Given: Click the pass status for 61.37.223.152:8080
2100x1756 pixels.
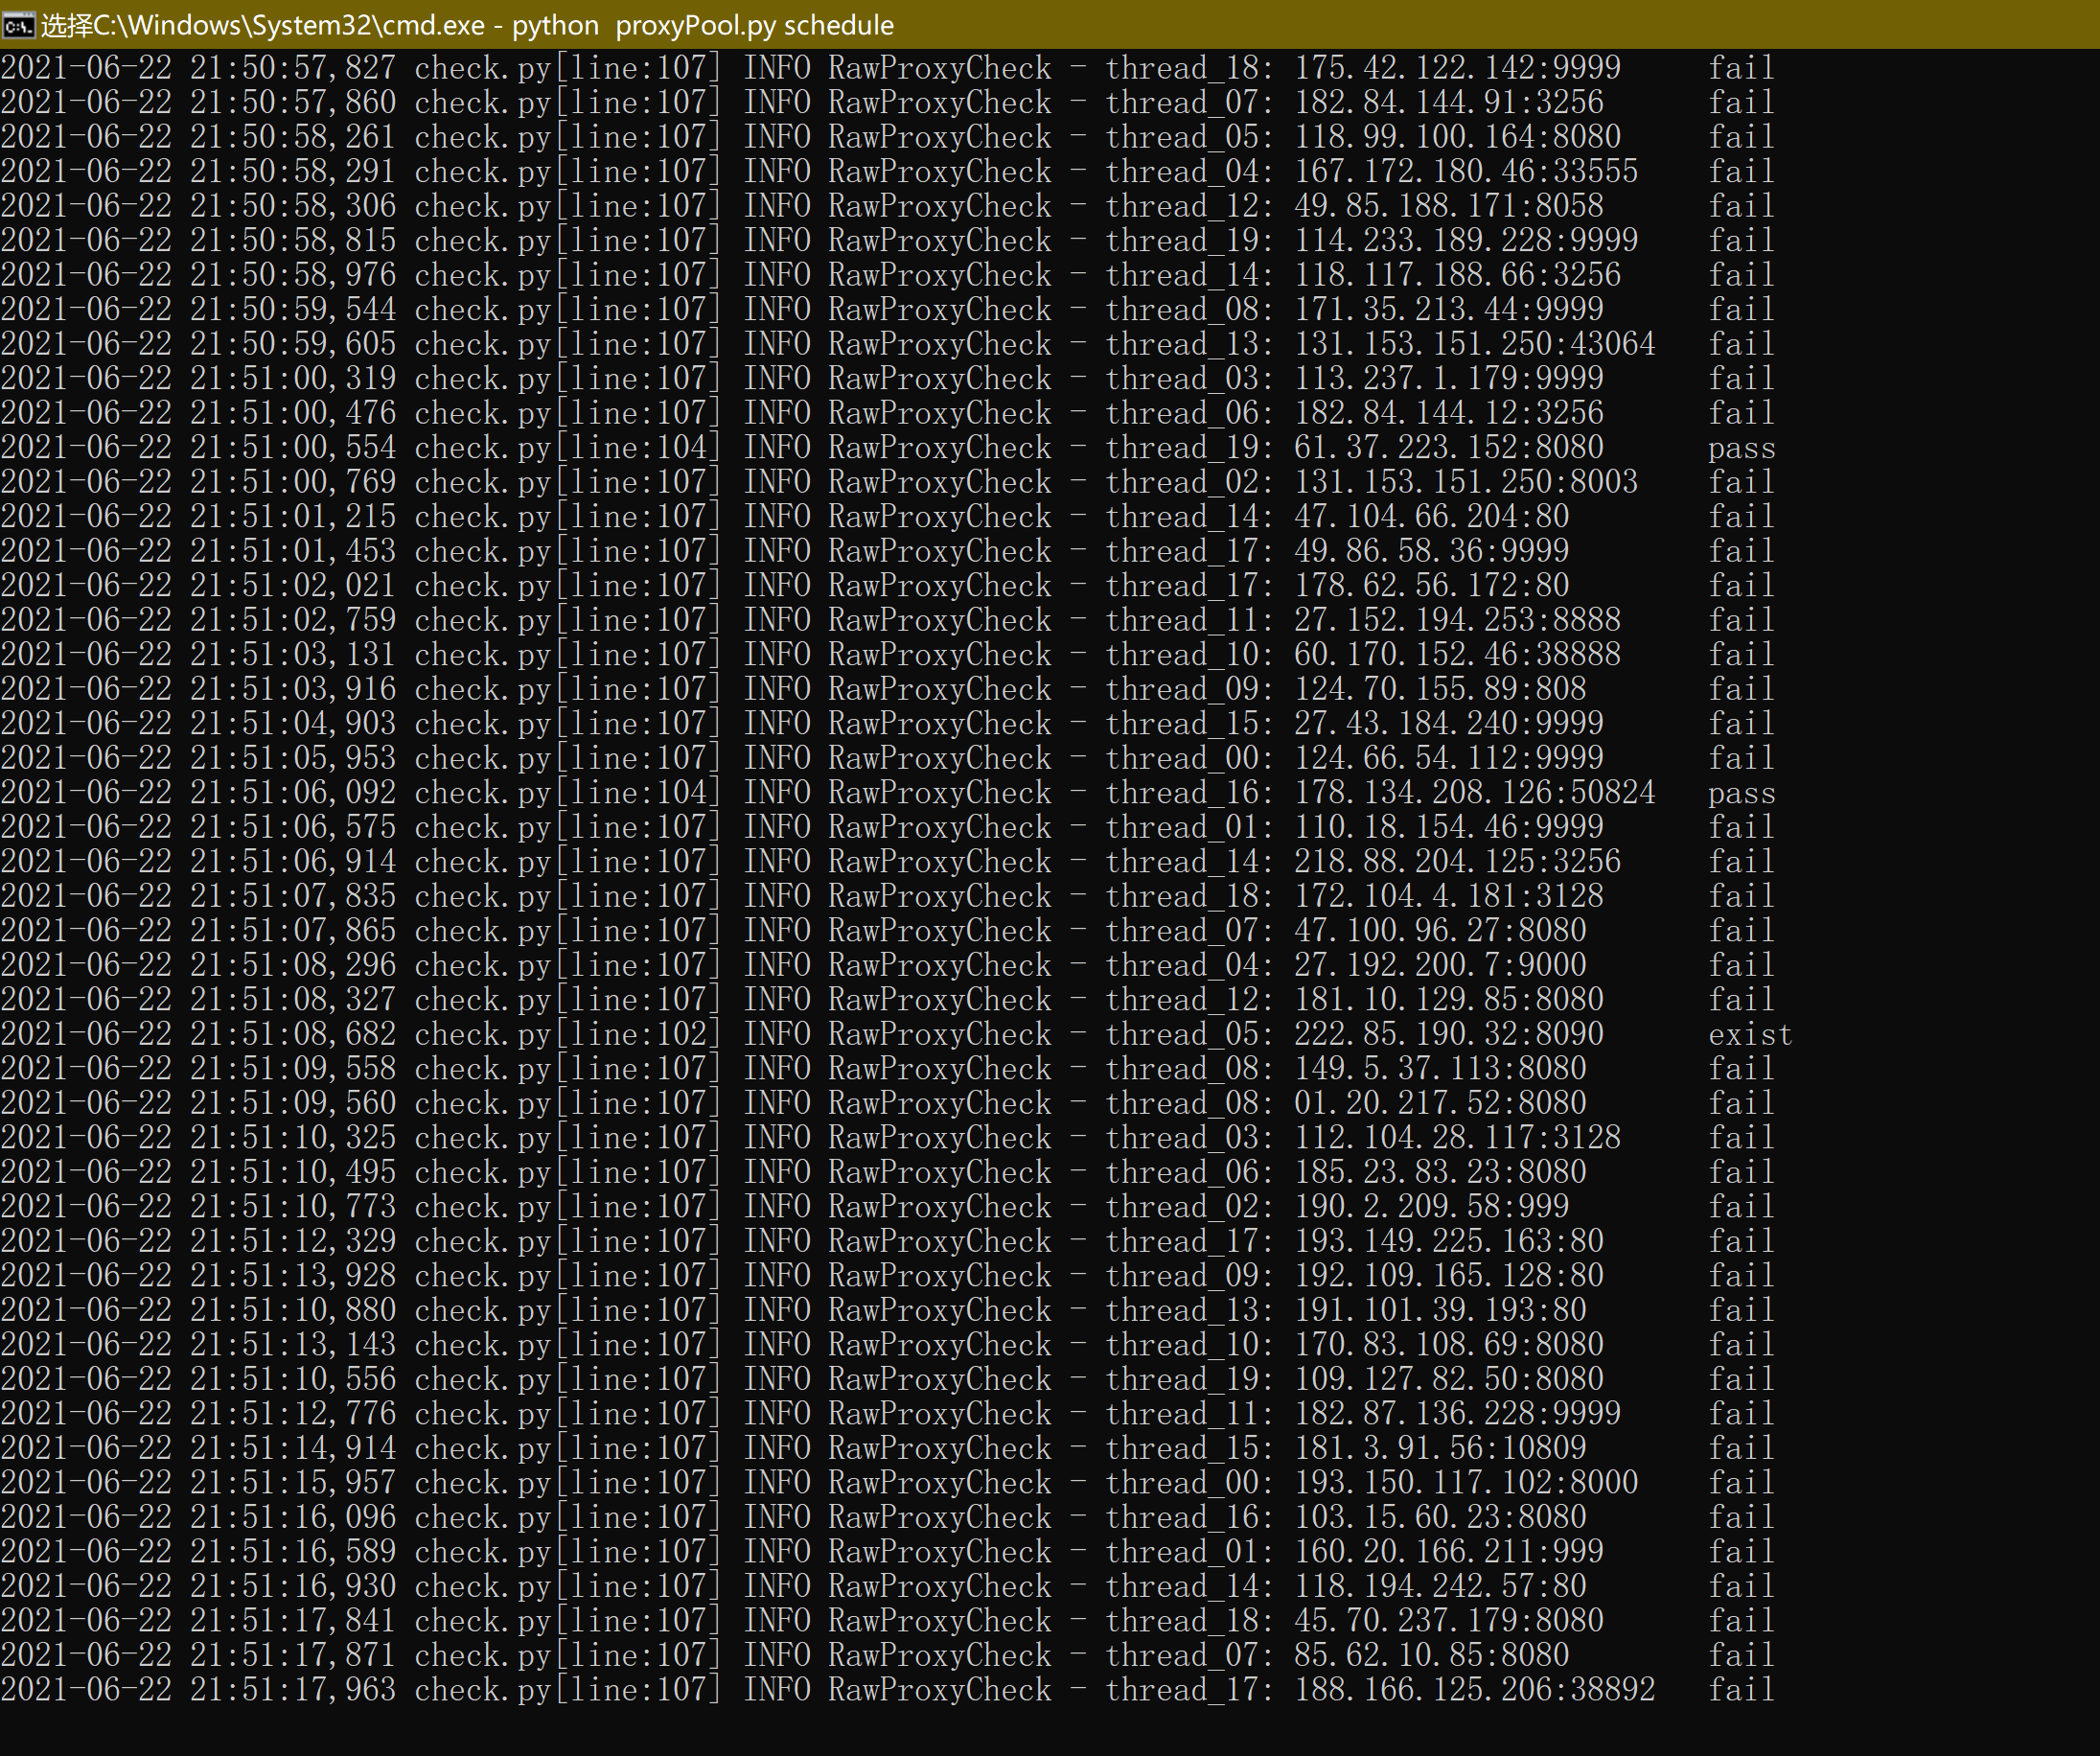Looking at the screenshot, I should coord(1741,448).
